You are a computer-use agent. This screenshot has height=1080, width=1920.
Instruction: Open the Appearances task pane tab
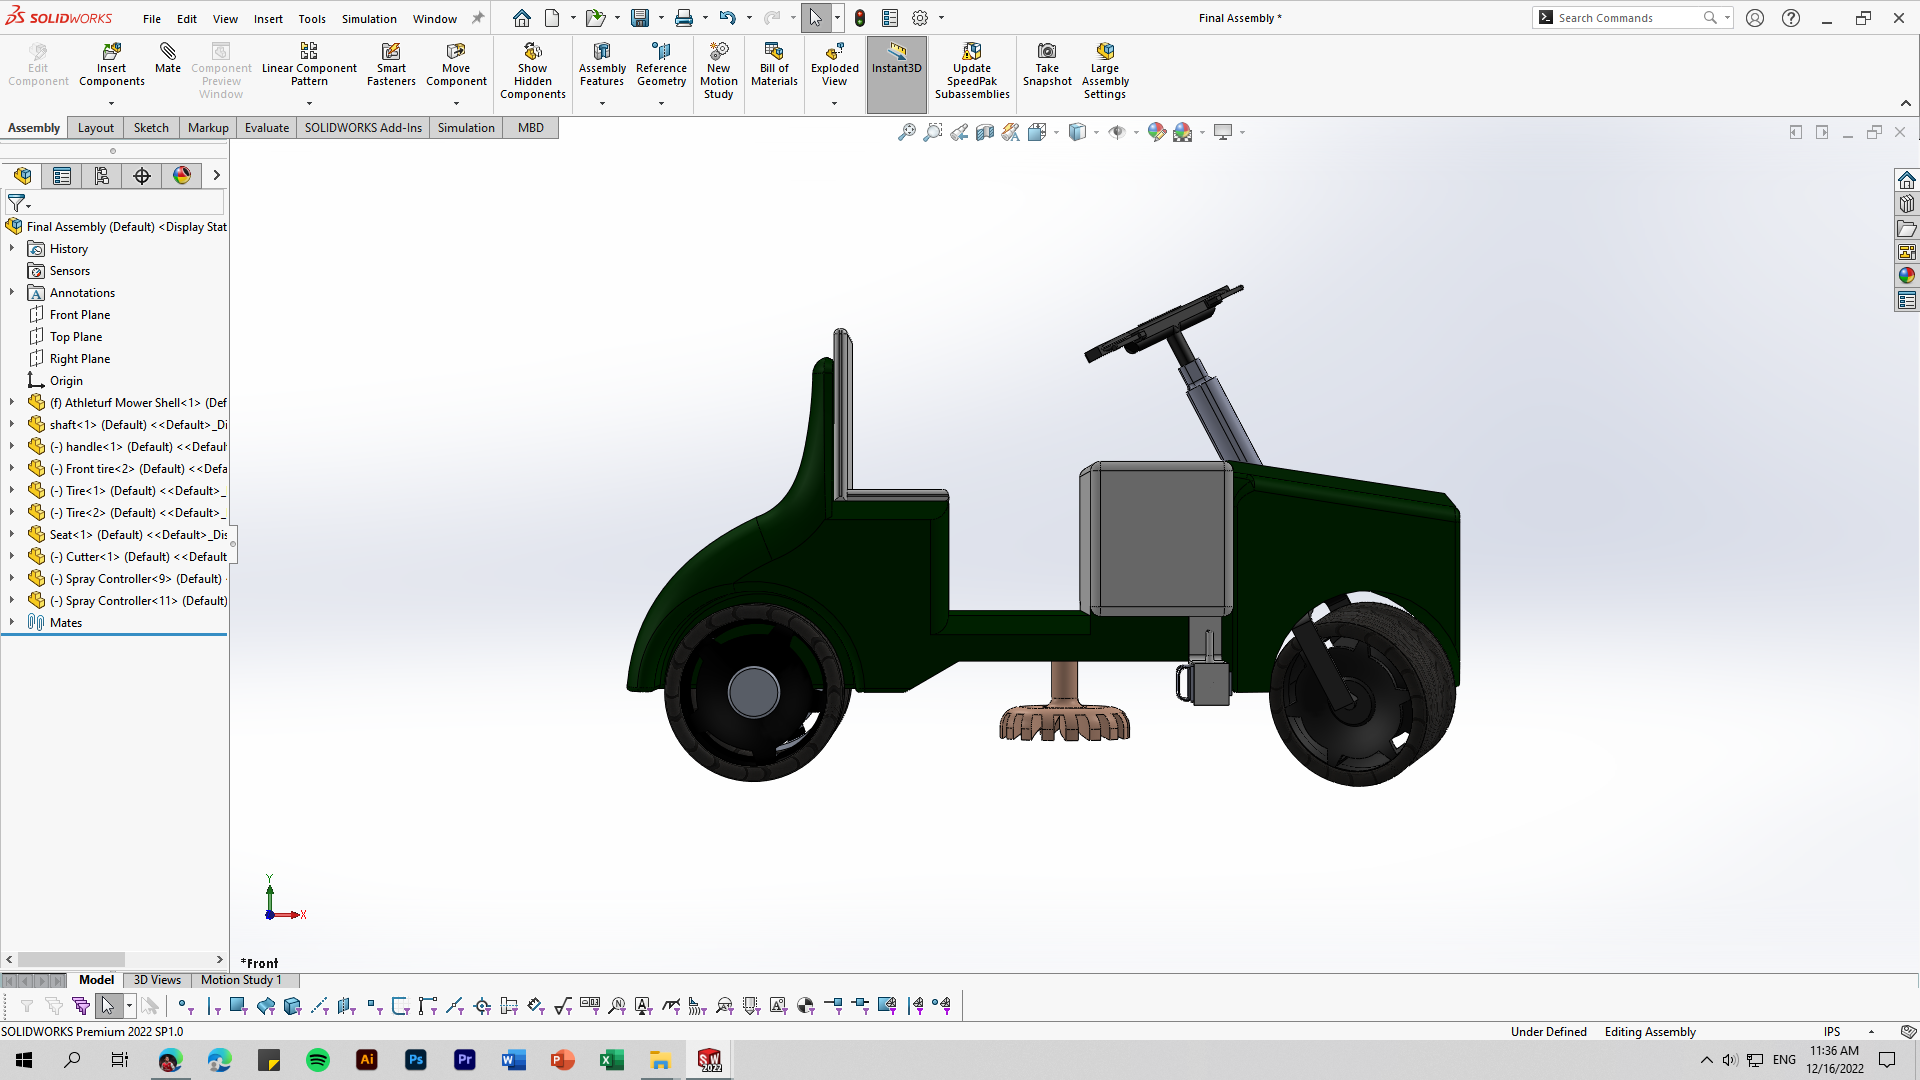(1907, 276)
